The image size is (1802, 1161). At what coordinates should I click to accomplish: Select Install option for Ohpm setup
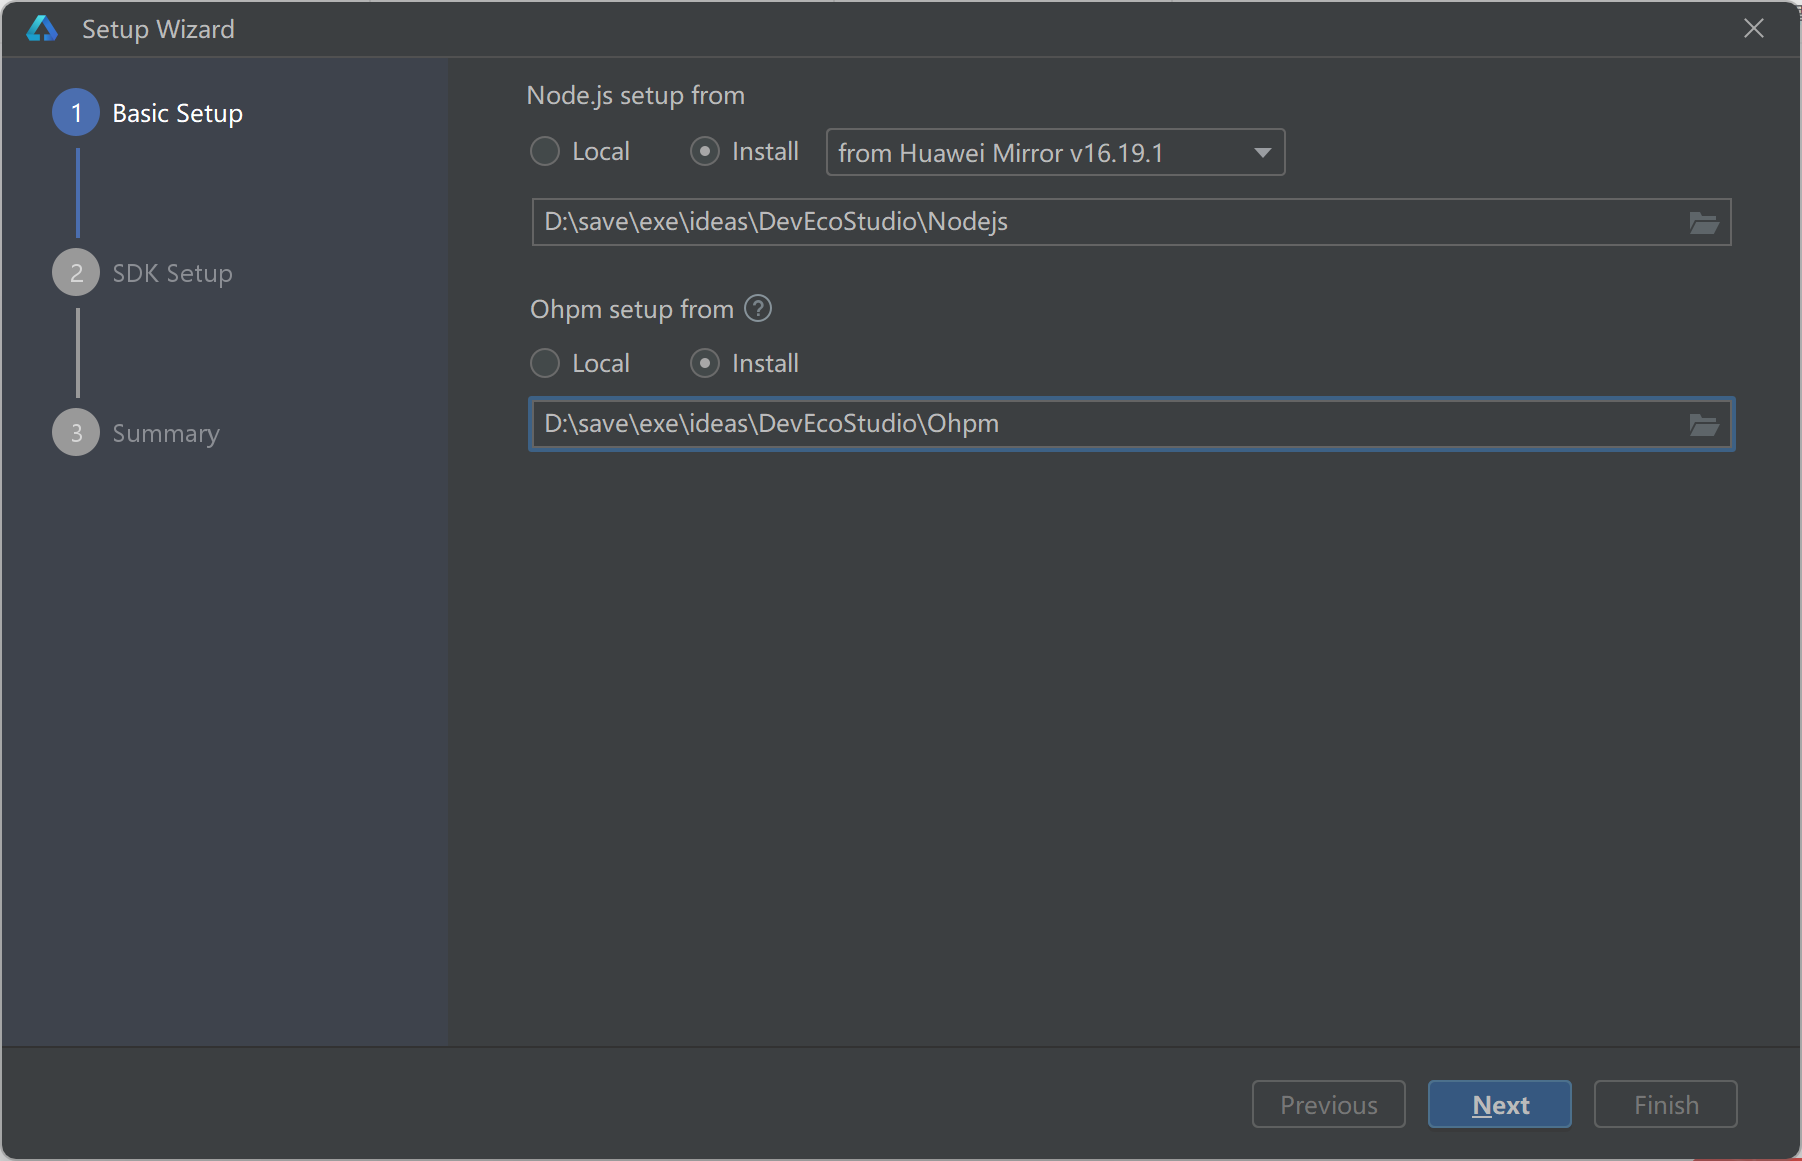(705, 363)
